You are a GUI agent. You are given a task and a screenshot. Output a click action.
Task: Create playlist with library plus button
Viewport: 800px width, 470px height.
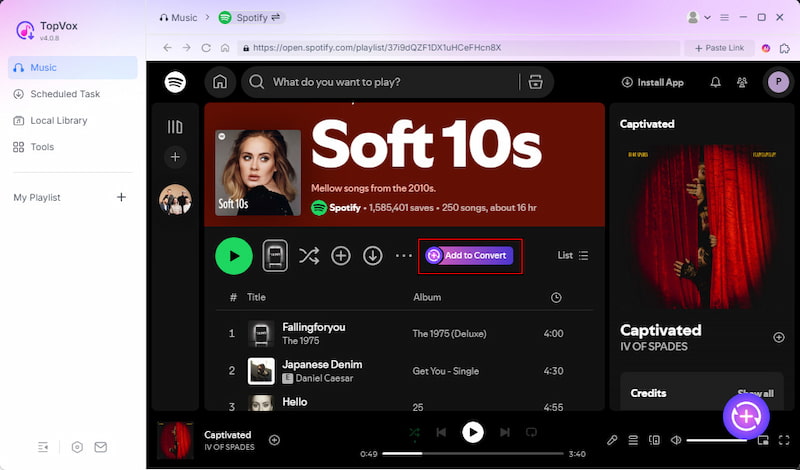175,157
